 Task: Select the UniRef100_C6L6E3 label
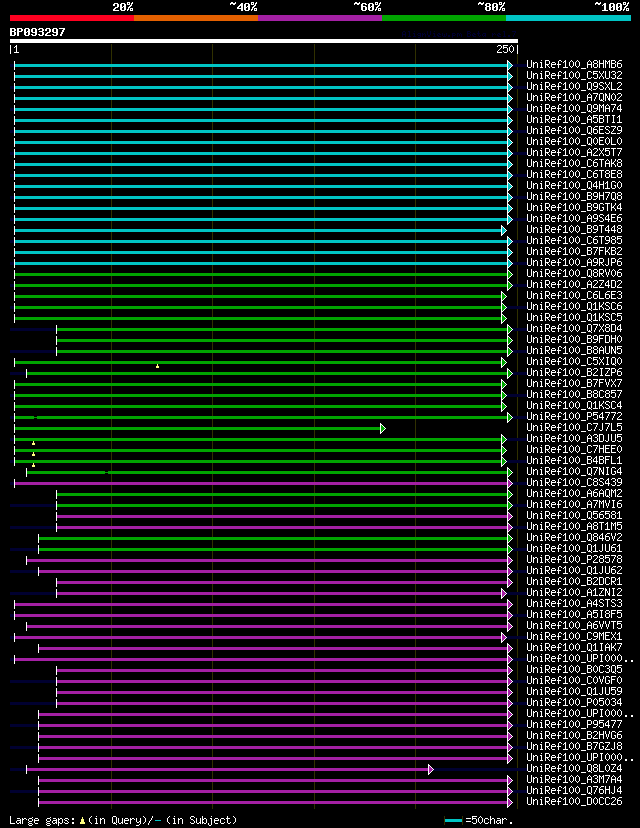tap(574, 295)
